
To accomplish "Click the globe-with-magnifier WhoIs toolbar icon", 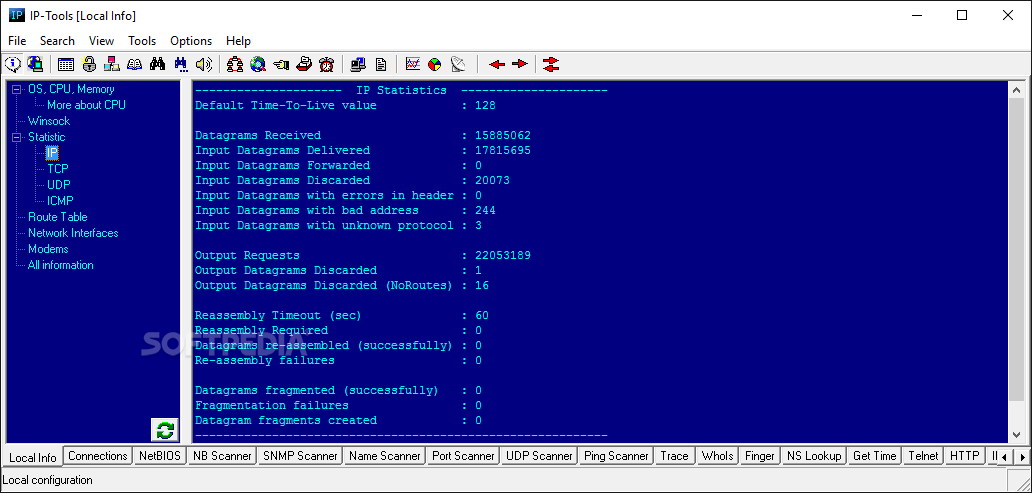I will coord(258,64).
